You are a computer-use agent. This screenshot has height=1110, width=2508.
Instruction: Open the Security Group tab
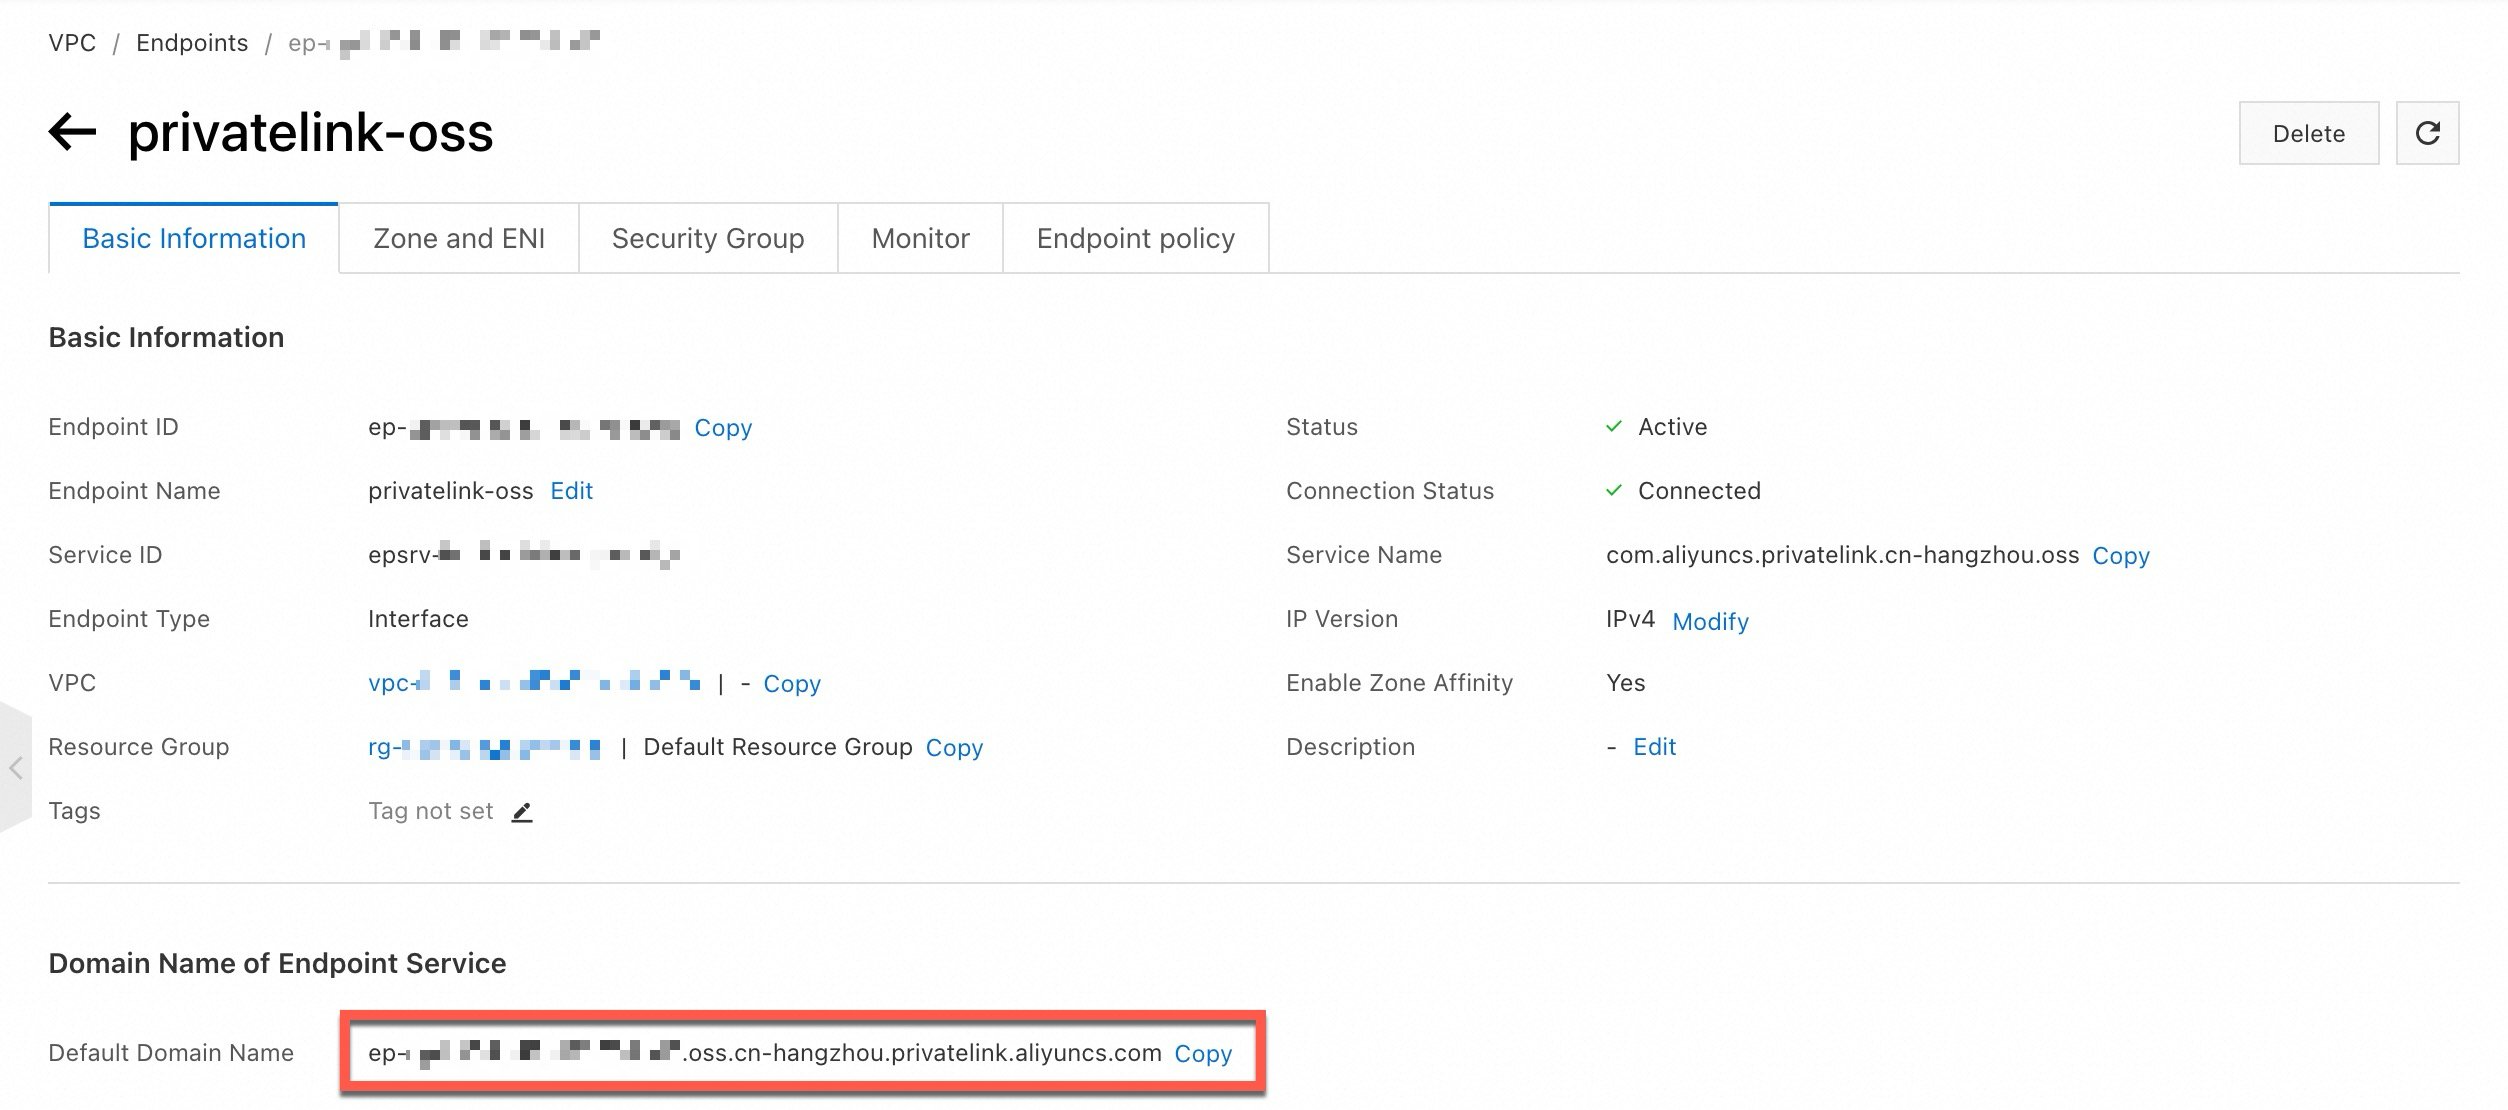[x=707, y=239]
